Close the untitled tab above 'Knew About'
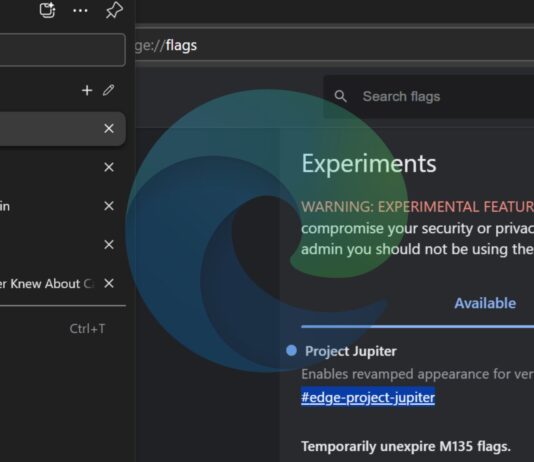The width and height of the screenshot is (534, 462). pyautogui.click(x=109, y=244)
